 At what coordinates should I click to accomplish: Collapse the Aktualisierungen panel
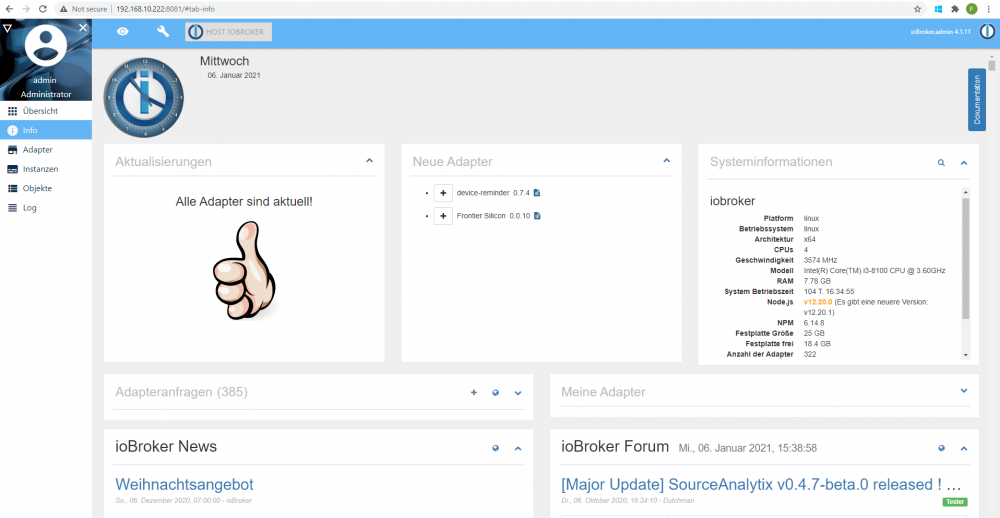369,161
